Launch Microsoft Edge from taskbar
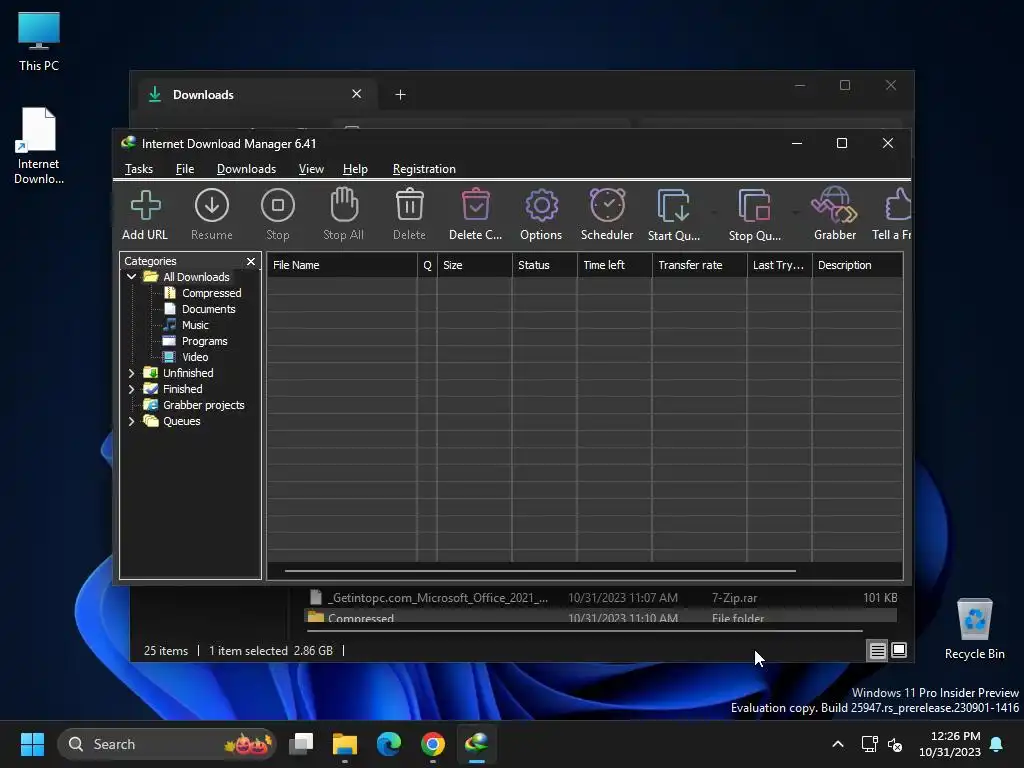Viewport: 1024px width, 768px height. 389,744
